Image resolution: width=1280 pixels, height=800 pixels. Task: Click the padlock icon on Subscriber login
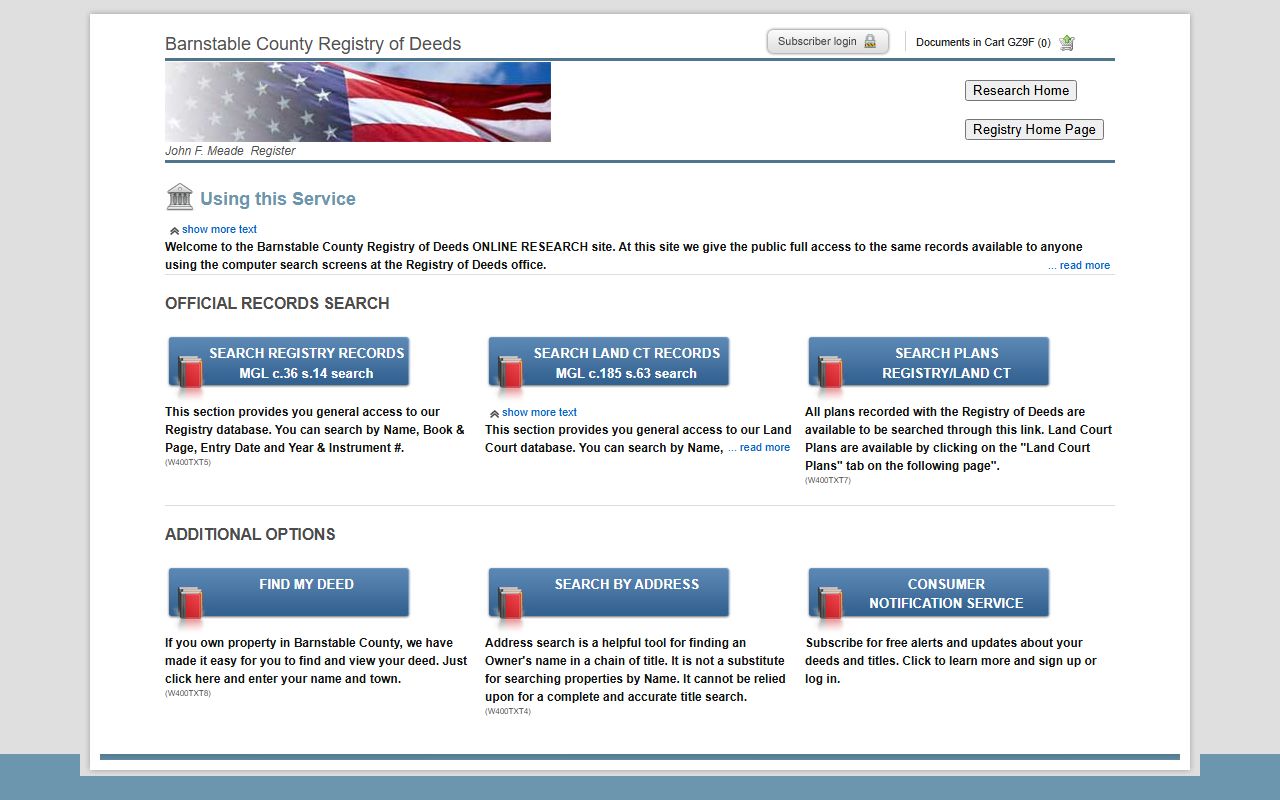coord(870,42)
